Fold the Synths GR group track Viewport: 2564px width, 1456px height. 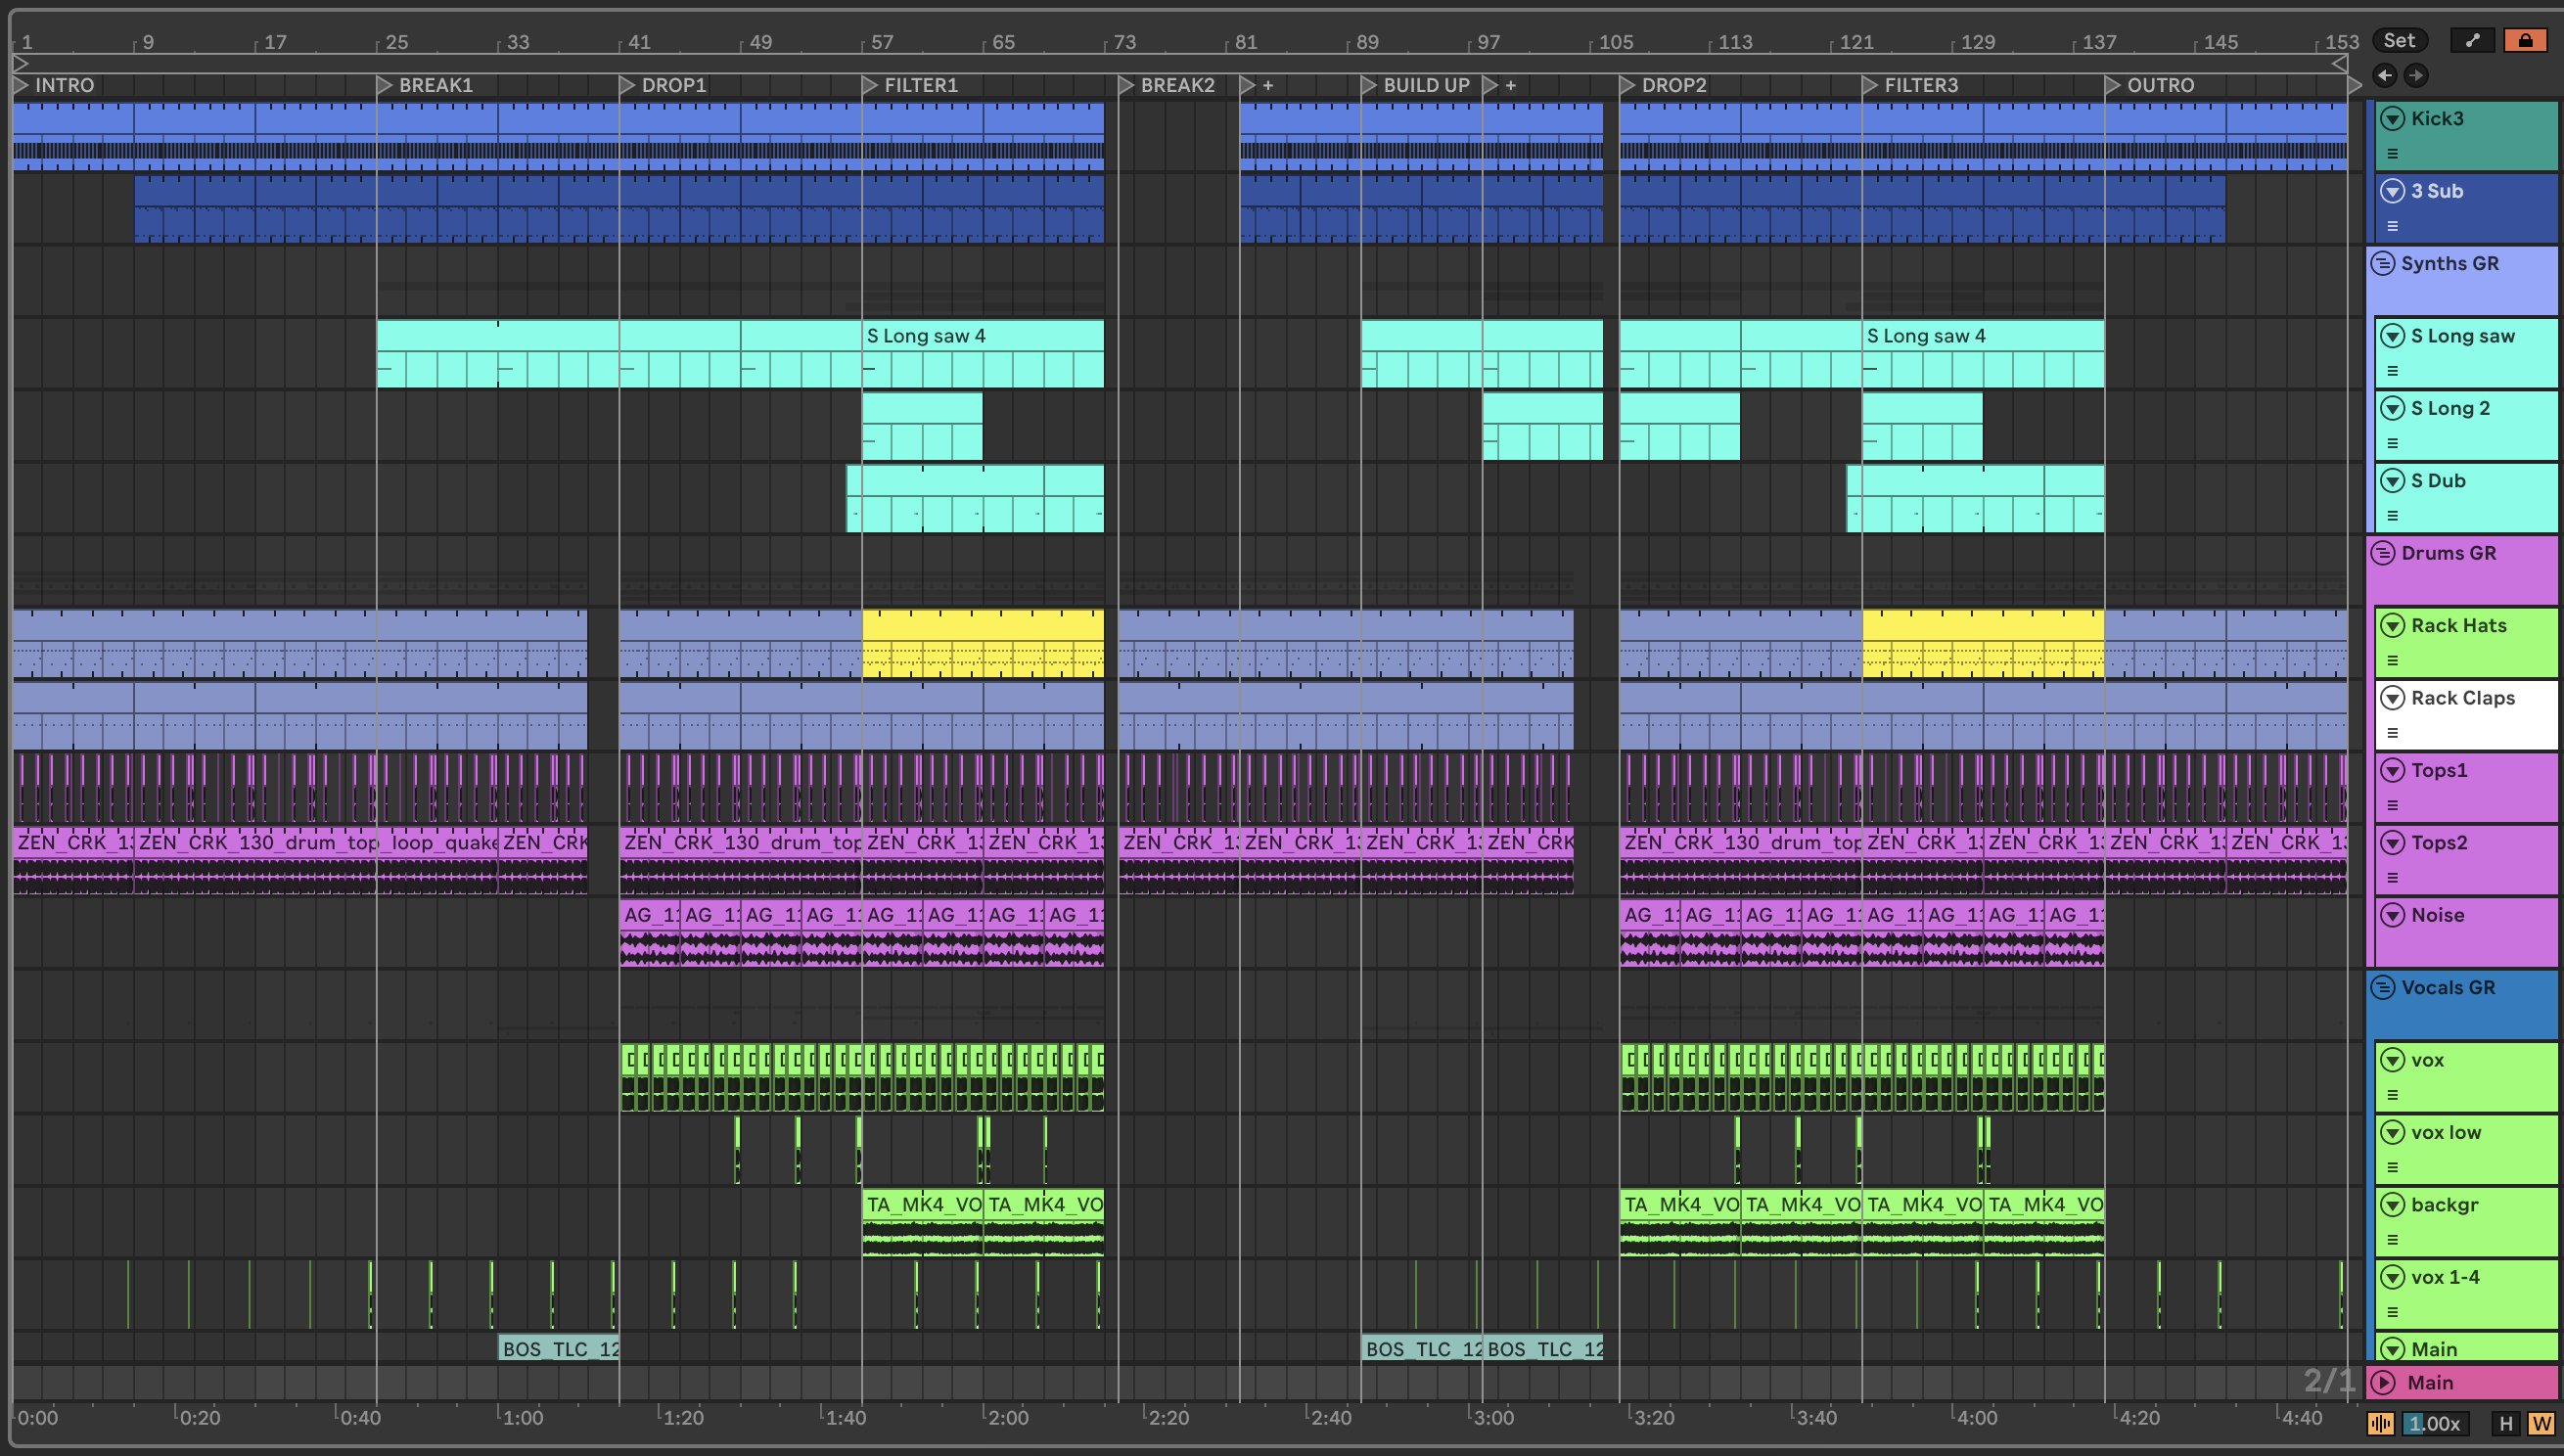[x=2384, y=264]
